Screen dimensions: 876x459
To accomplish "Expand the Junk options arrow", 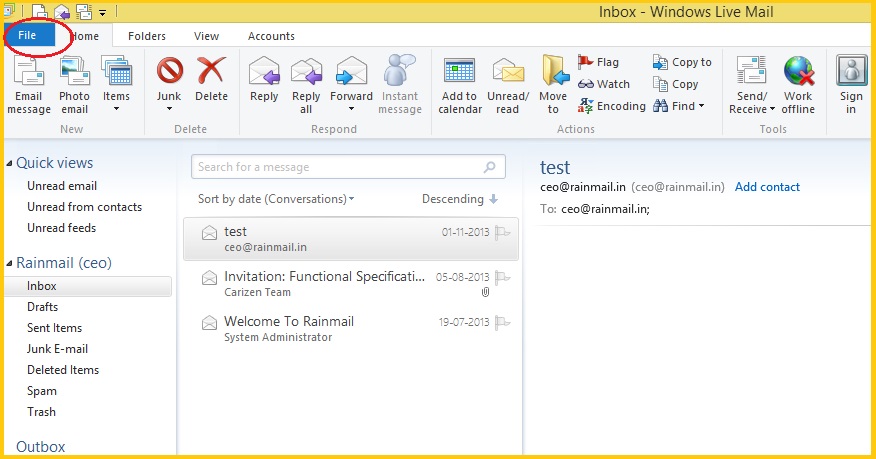I will pos(169,109).
